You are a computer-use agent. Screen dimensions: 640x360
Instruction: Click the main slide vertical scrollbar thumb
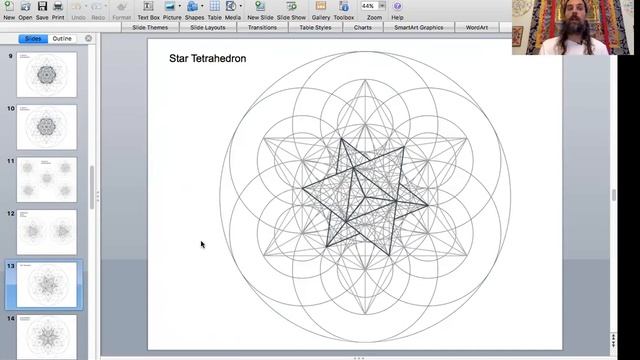click(613, 195)
